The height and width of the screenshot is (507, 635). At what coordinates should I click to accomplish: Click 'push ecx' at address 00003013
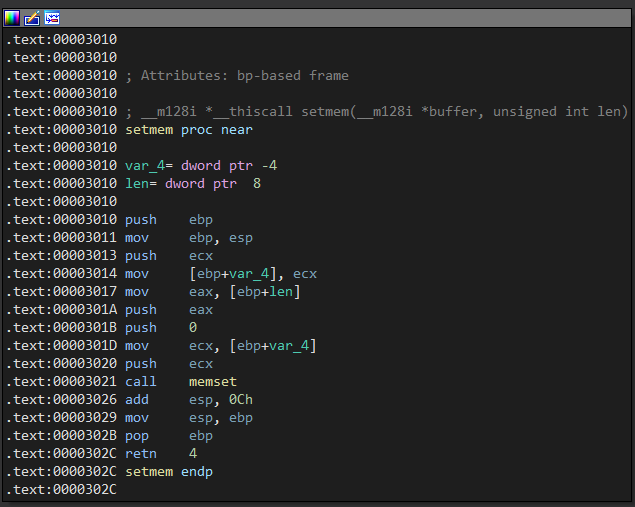169,256
